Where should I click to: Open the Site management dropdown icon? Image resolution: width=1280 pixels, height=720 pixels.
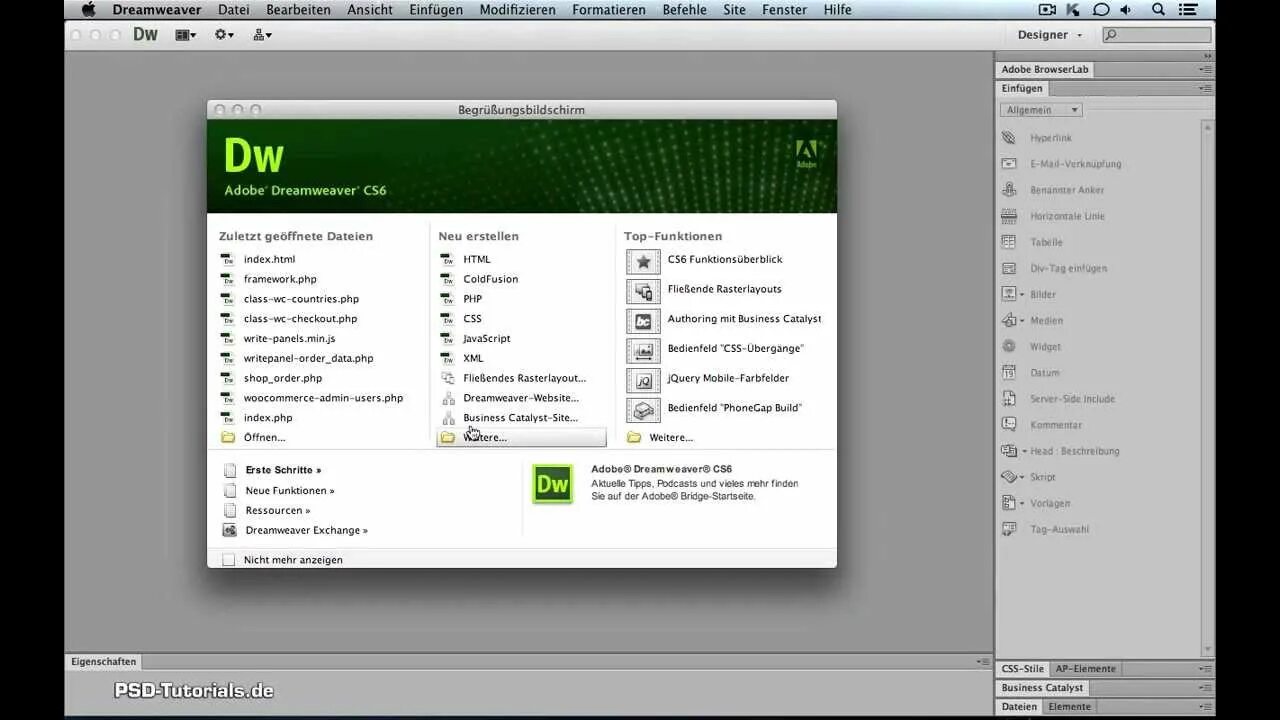point(262,34)
